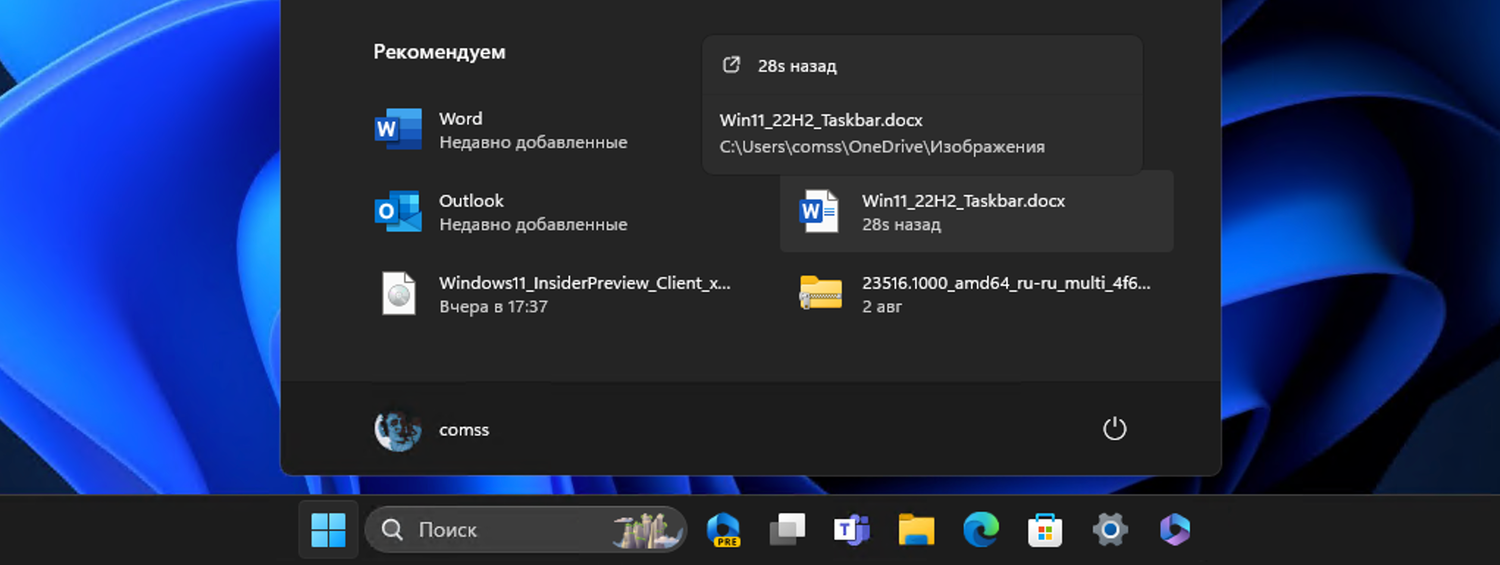Launch Copilot icon on the taskbar

[x=1174, y=530]
